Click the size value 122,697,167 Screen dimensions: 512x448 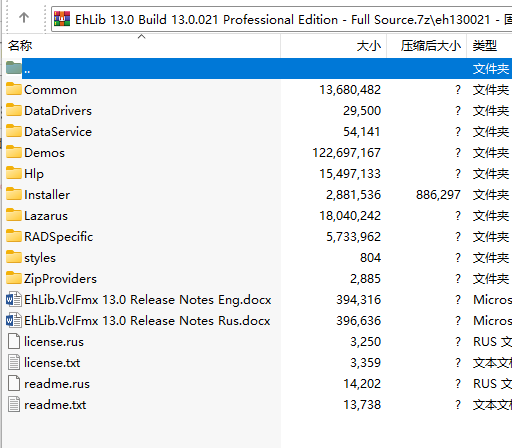coord(346,153)
